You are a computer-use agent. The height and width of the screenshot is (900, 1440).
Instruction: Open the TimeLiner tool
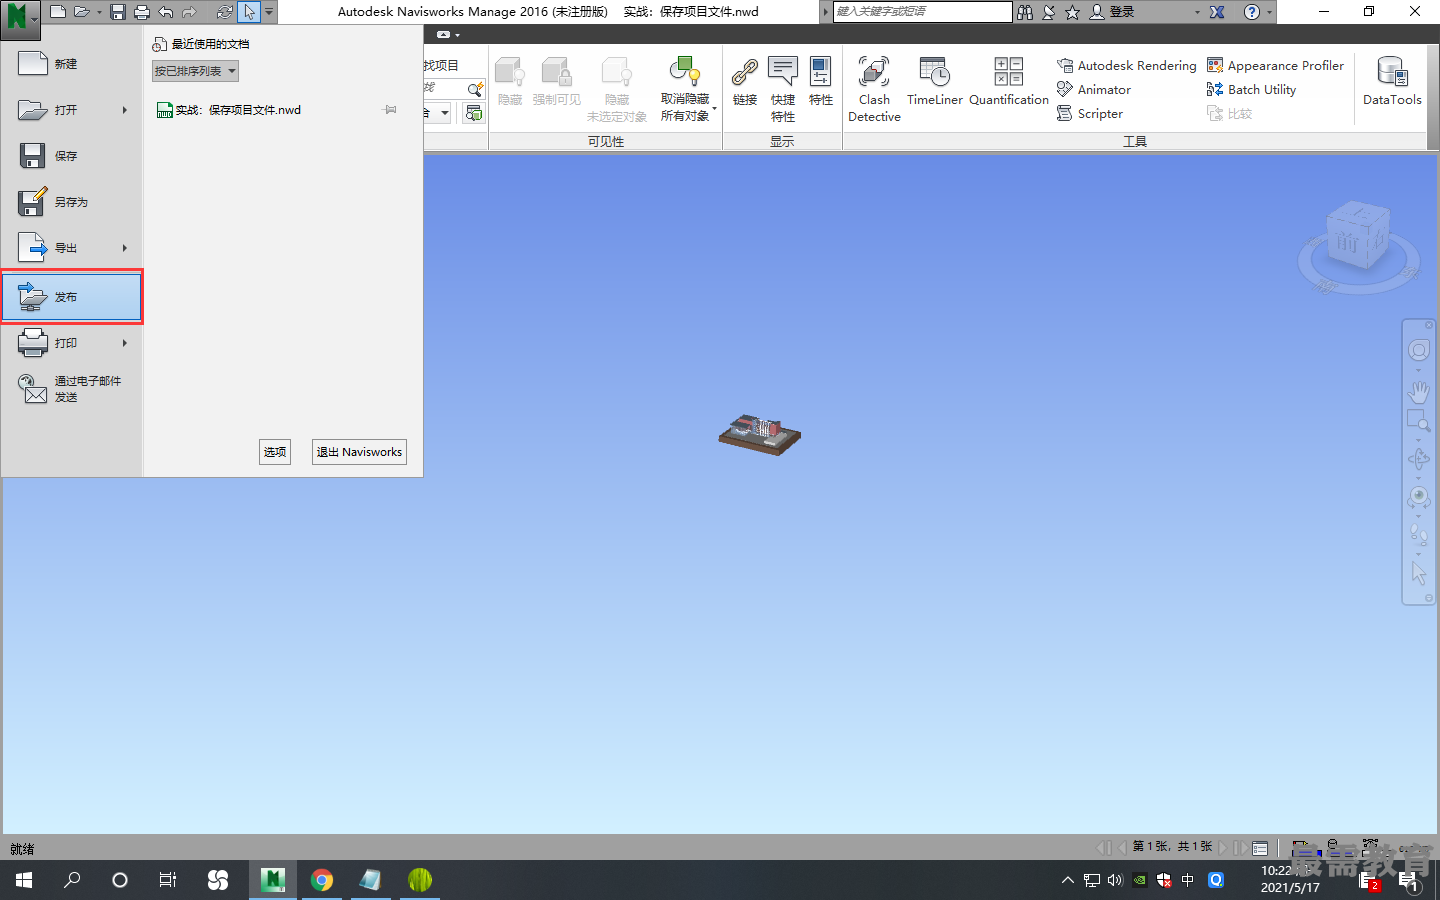click(x=934, y=82)
